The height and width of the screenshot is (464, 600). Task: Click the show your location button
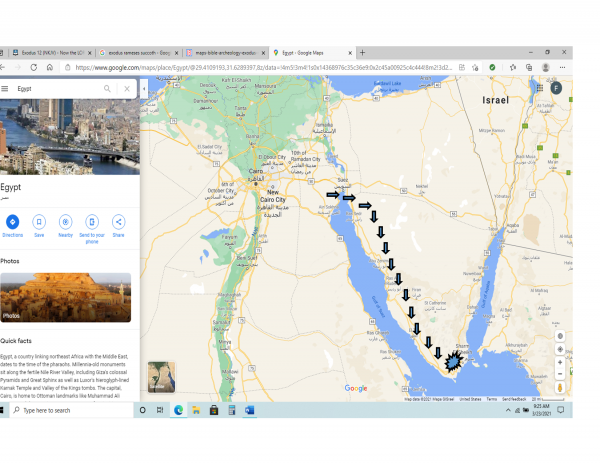click(560, 349)
